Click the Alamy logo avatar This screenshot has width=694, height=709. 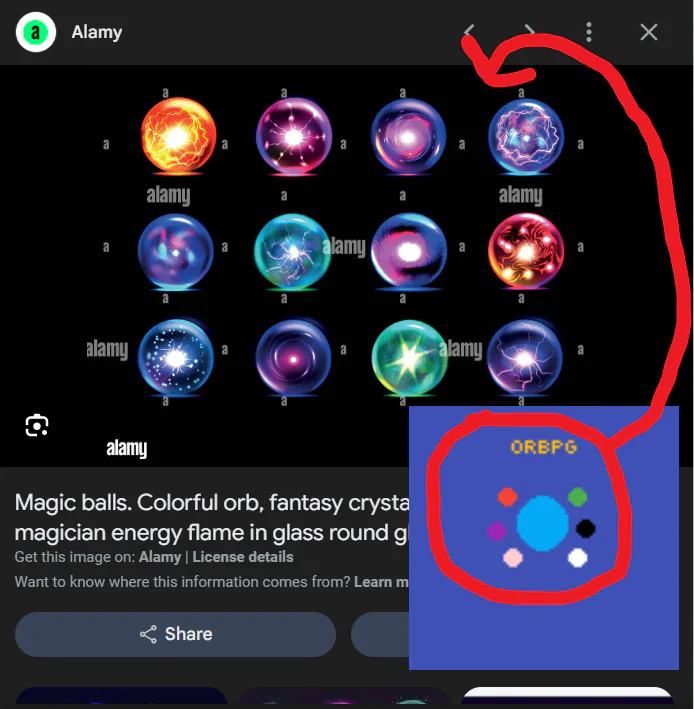(x=36, y=32)
